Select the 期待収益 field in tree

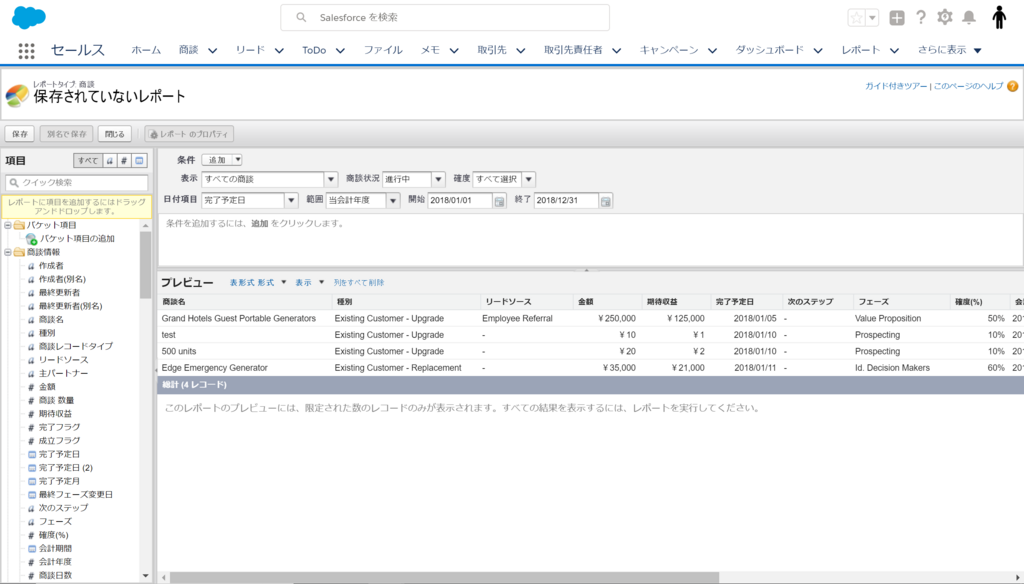coord(55,414)
